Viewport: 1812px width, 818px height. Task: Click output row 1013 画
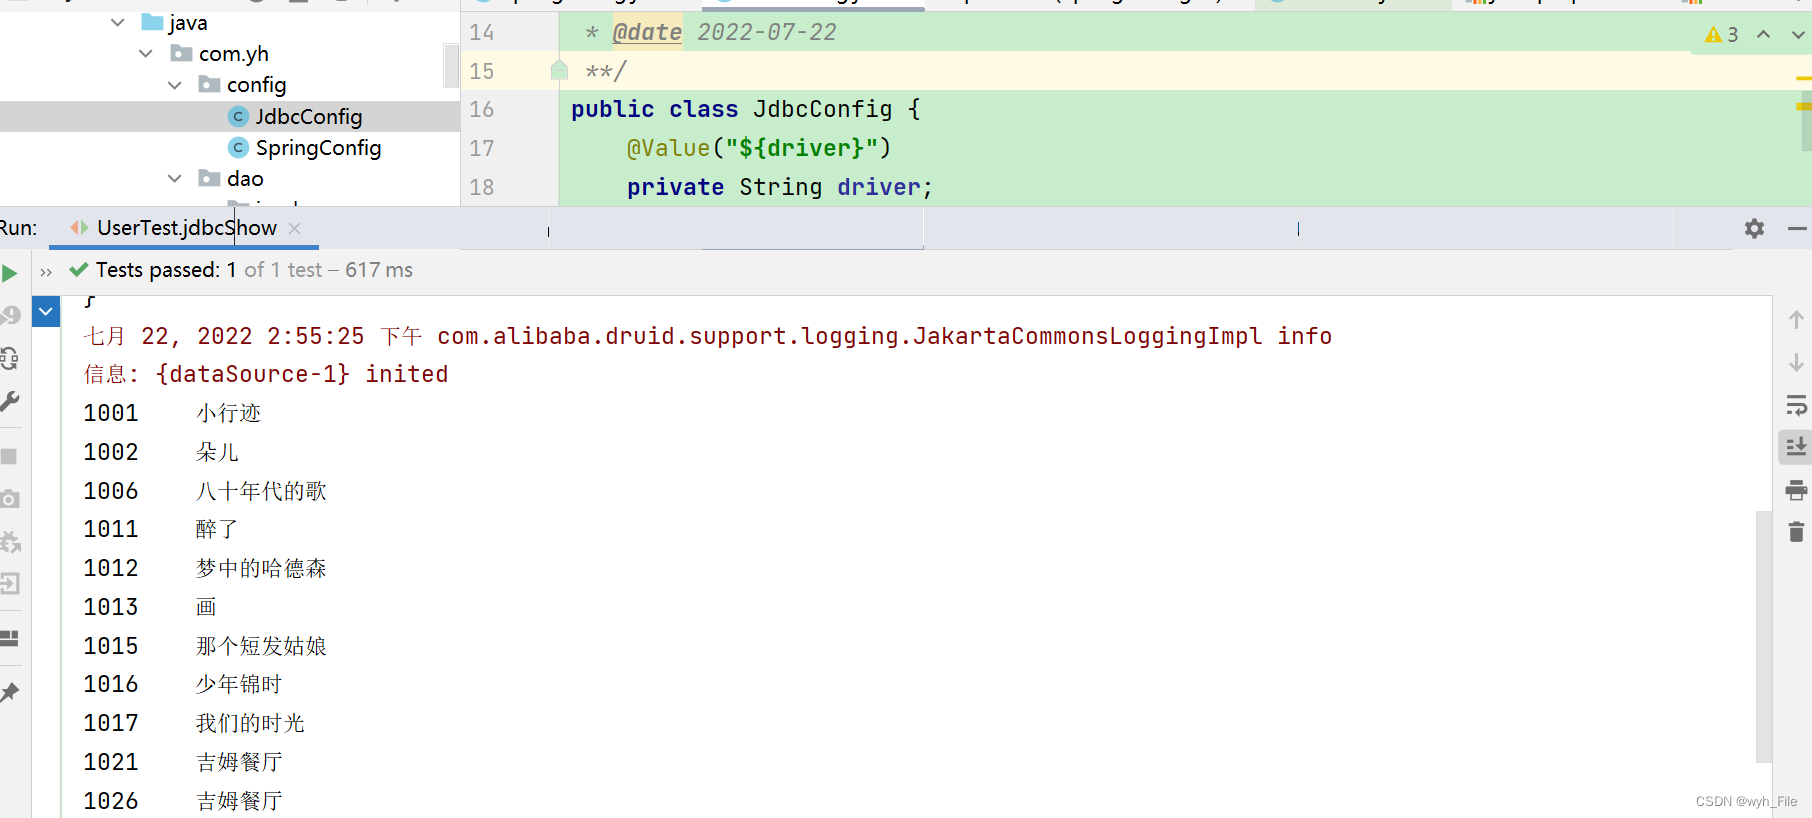coord(150,607)
